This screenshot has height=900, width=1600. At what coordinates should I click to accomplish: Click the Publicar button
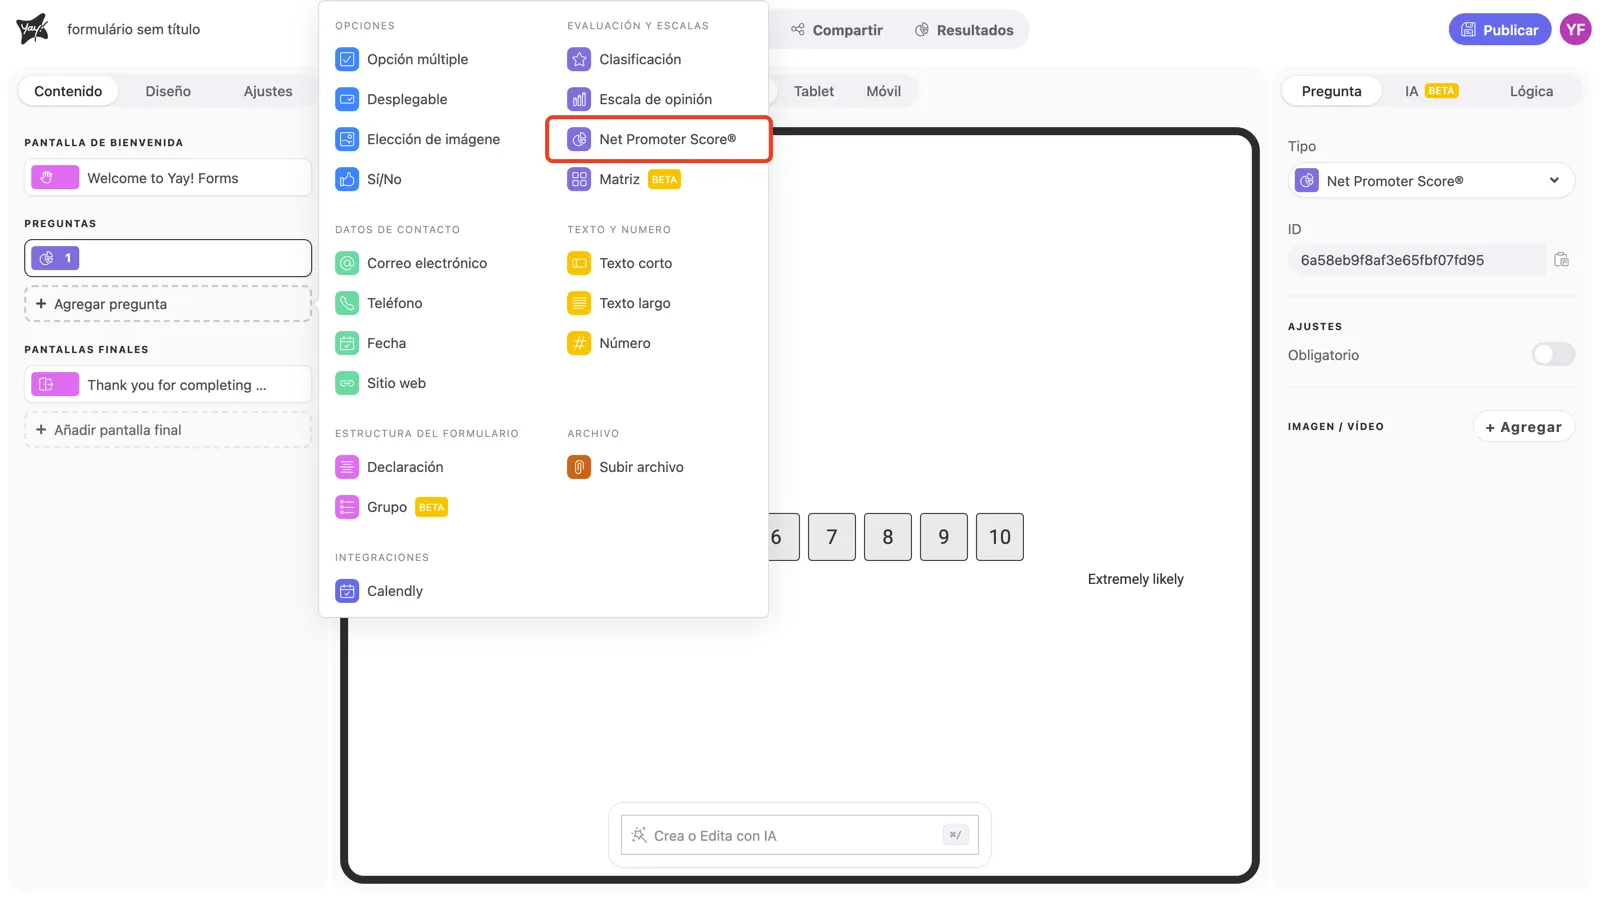[1499, 29]
